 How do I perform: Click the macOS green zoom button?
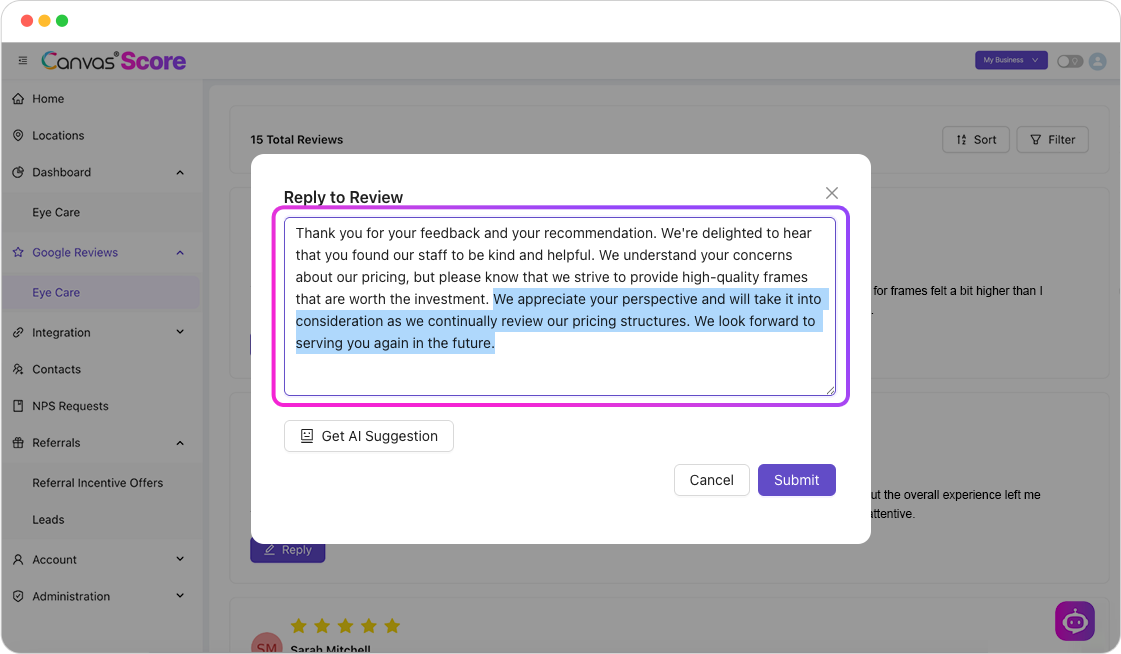62,21
